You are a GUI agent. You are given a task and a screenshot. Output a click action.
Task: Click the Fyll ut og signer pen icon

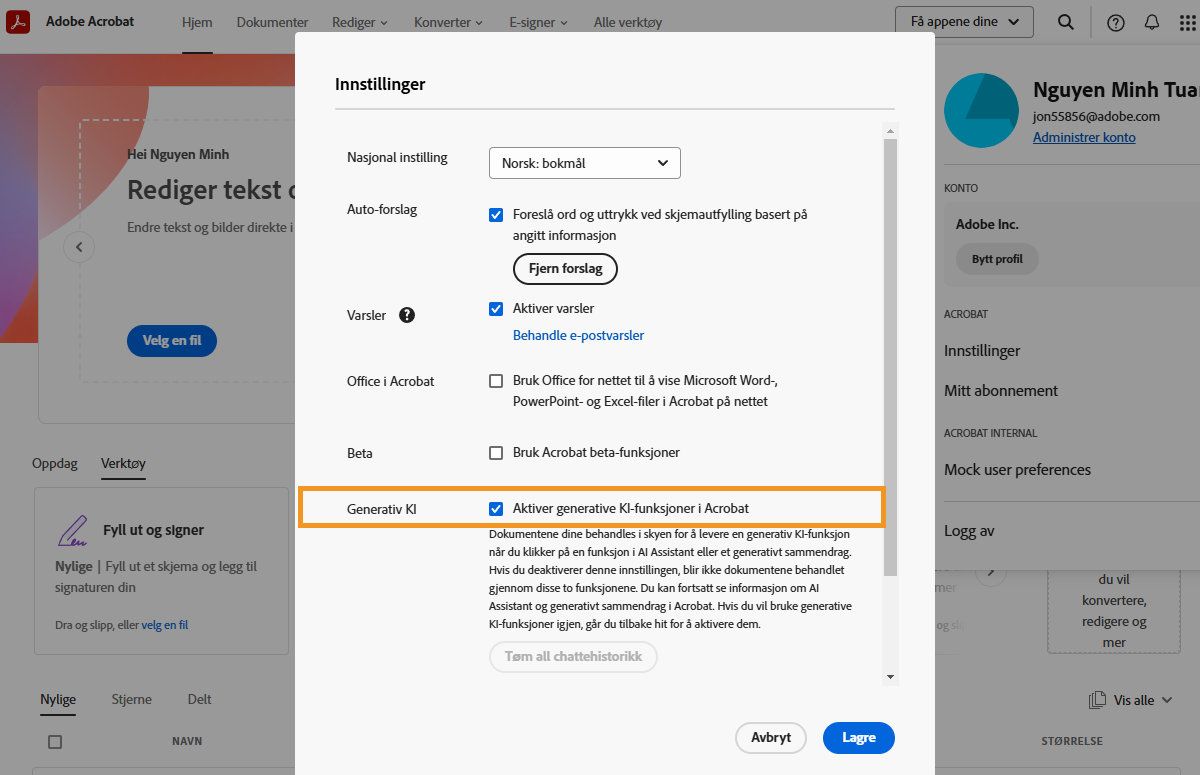pos(72,531)
